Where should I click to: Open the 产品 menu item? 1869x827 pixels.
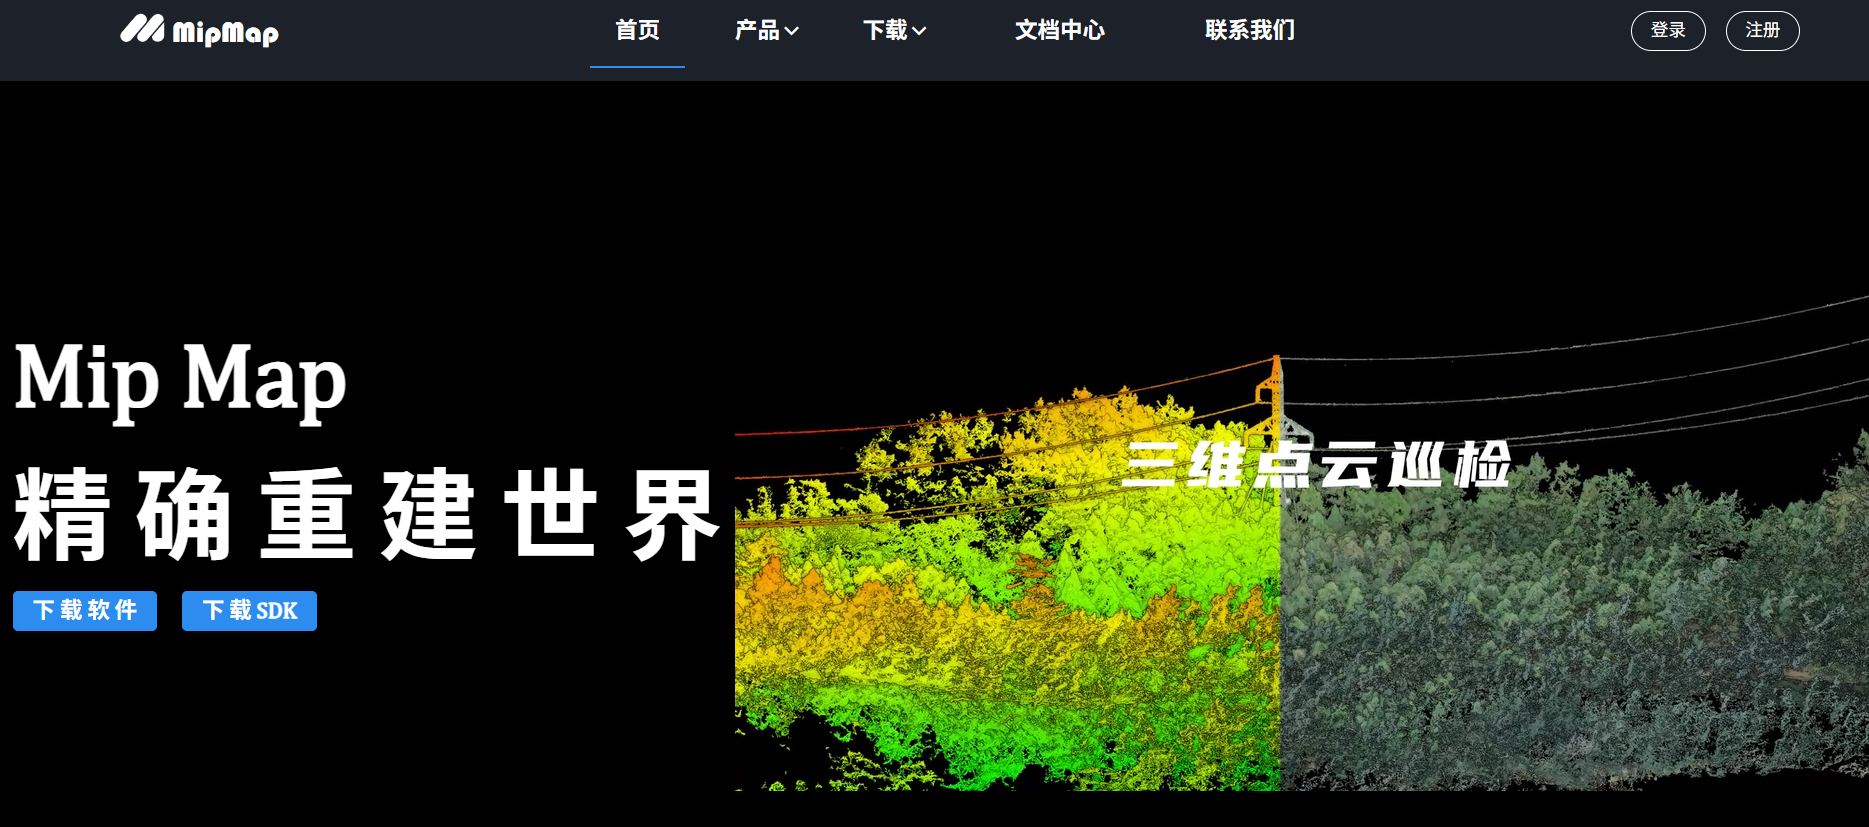click(x=756, y=31)
